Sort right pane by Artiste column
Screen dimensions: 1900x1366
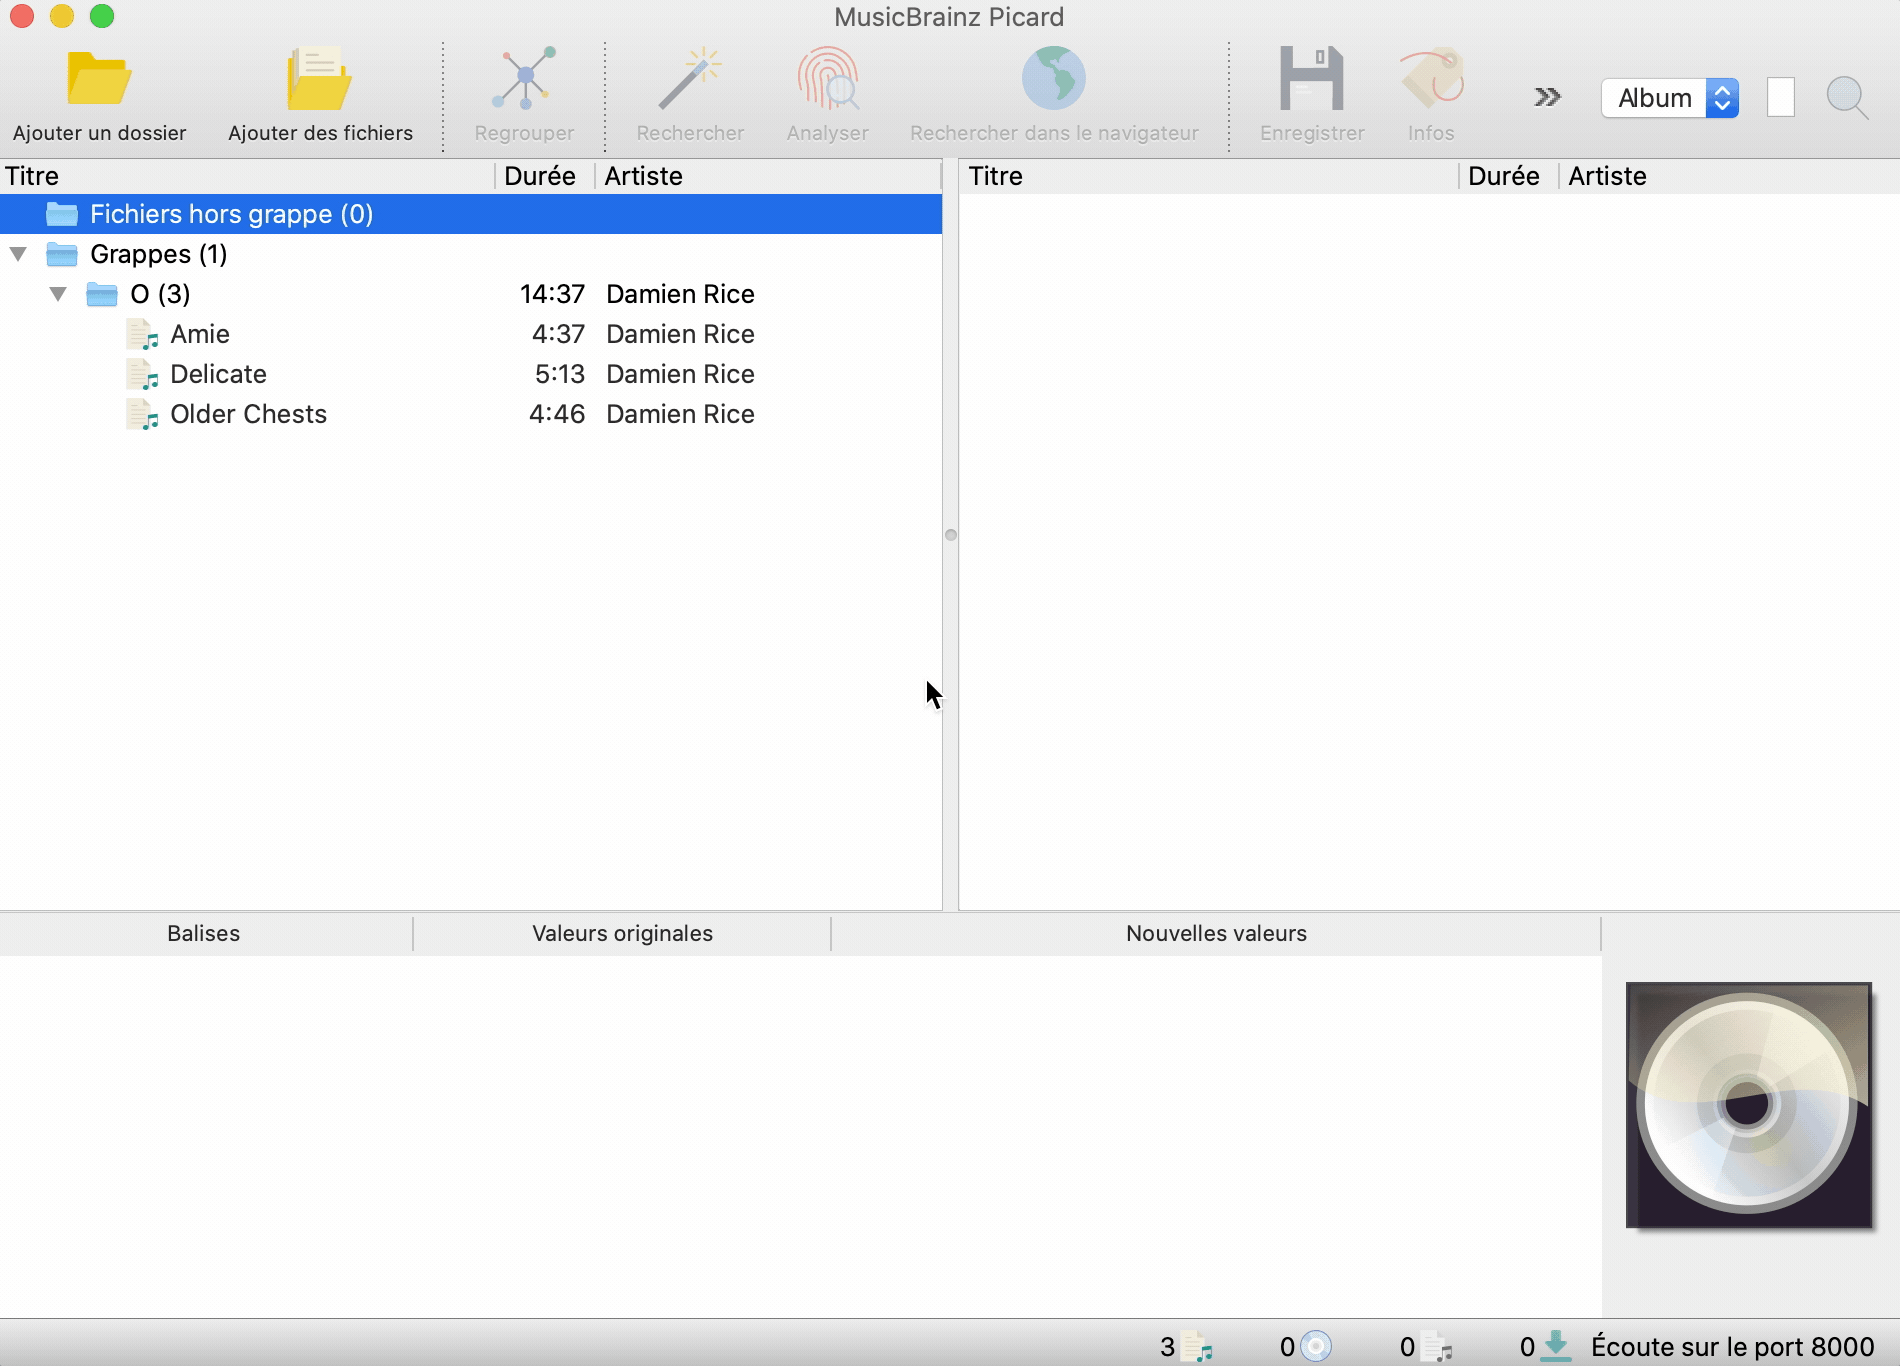1730,176
